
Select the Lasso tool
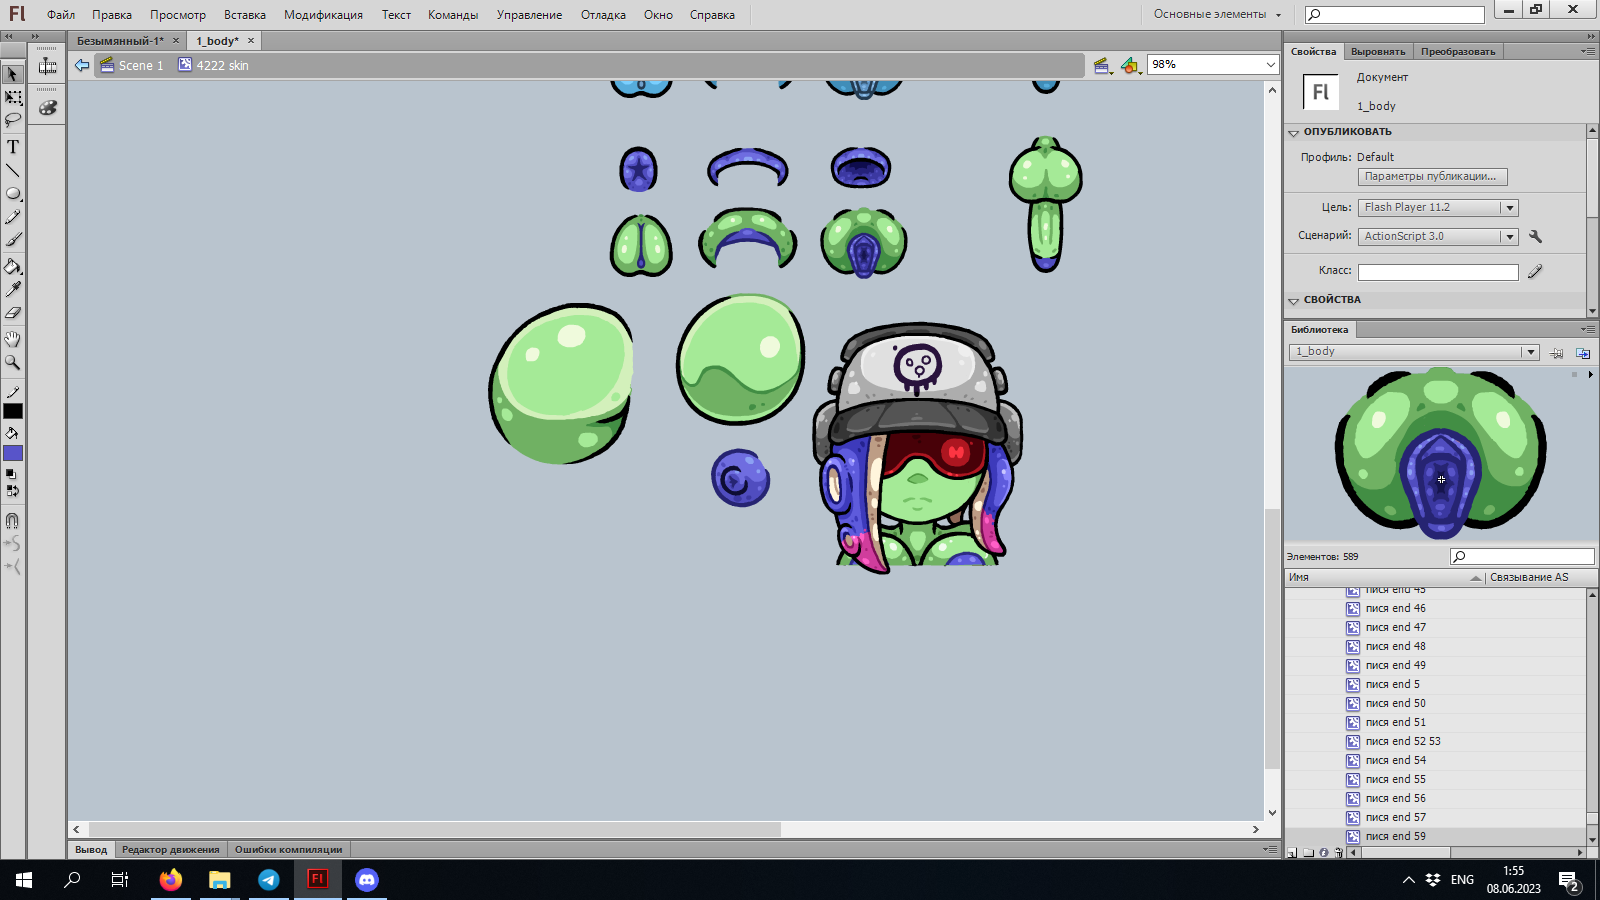pos(13,120)
